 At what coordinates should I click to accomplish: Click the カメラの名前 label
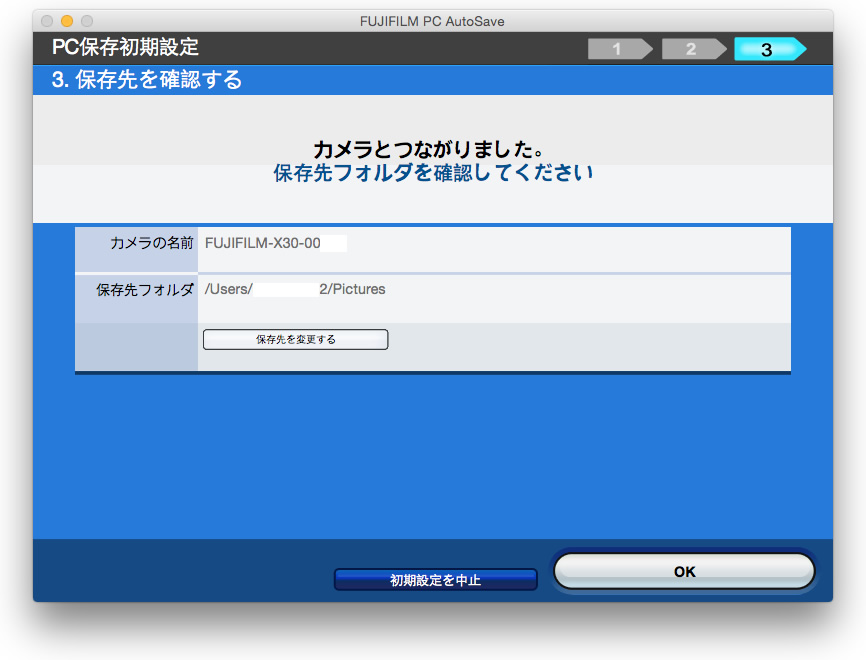coord(152,243)
